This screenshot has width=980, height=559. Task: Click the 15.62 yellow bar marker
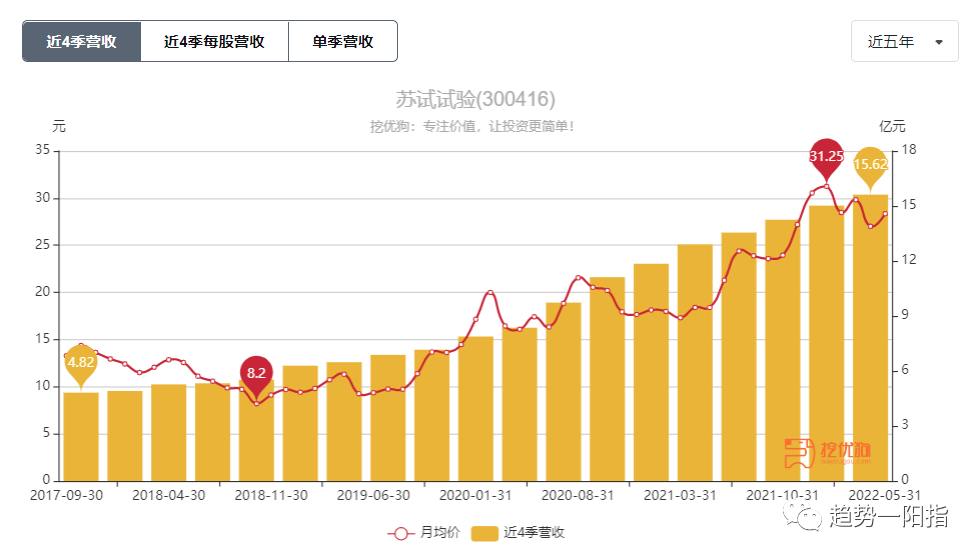point(870,166)
